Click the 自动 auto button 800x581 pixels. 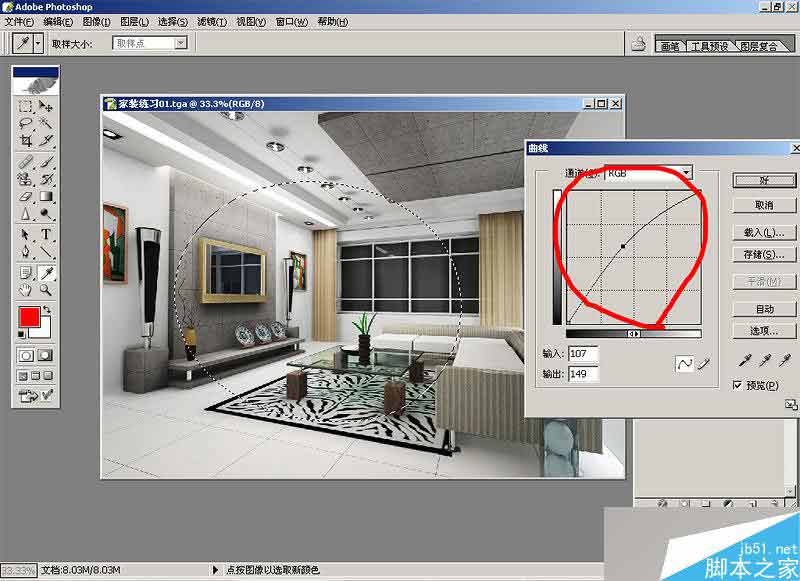point(764,309)
